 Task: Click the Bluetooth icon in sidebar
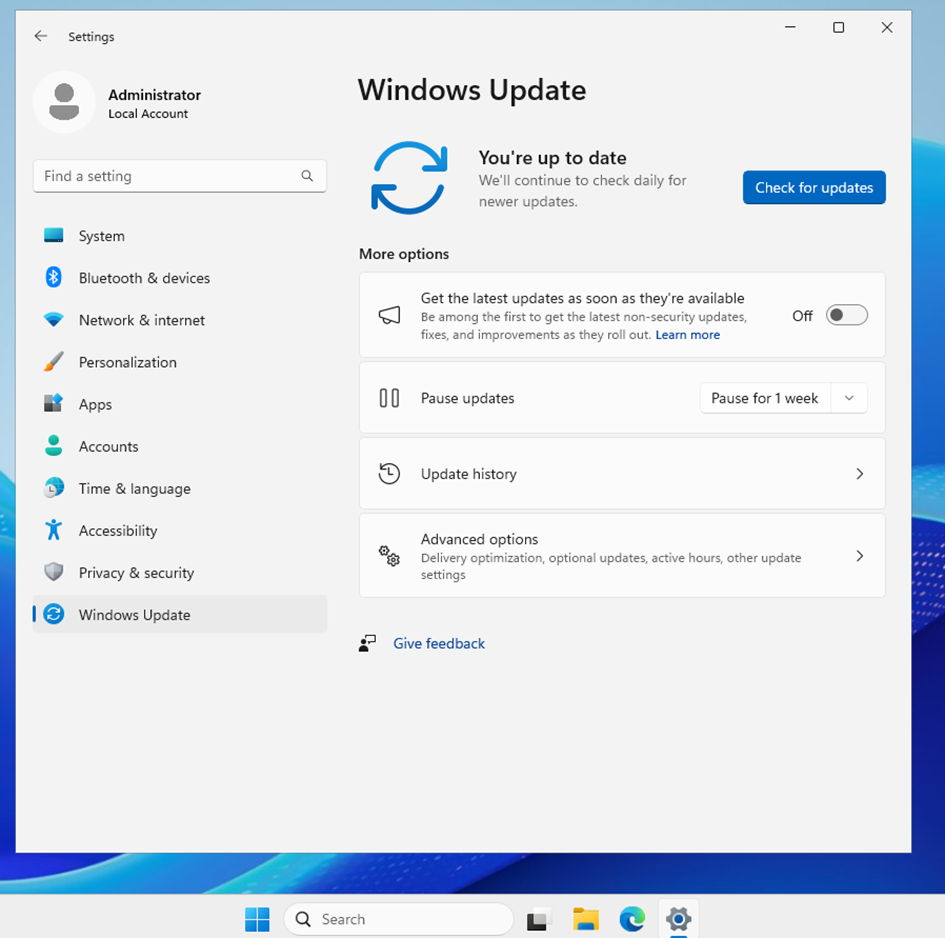point(54,277)
